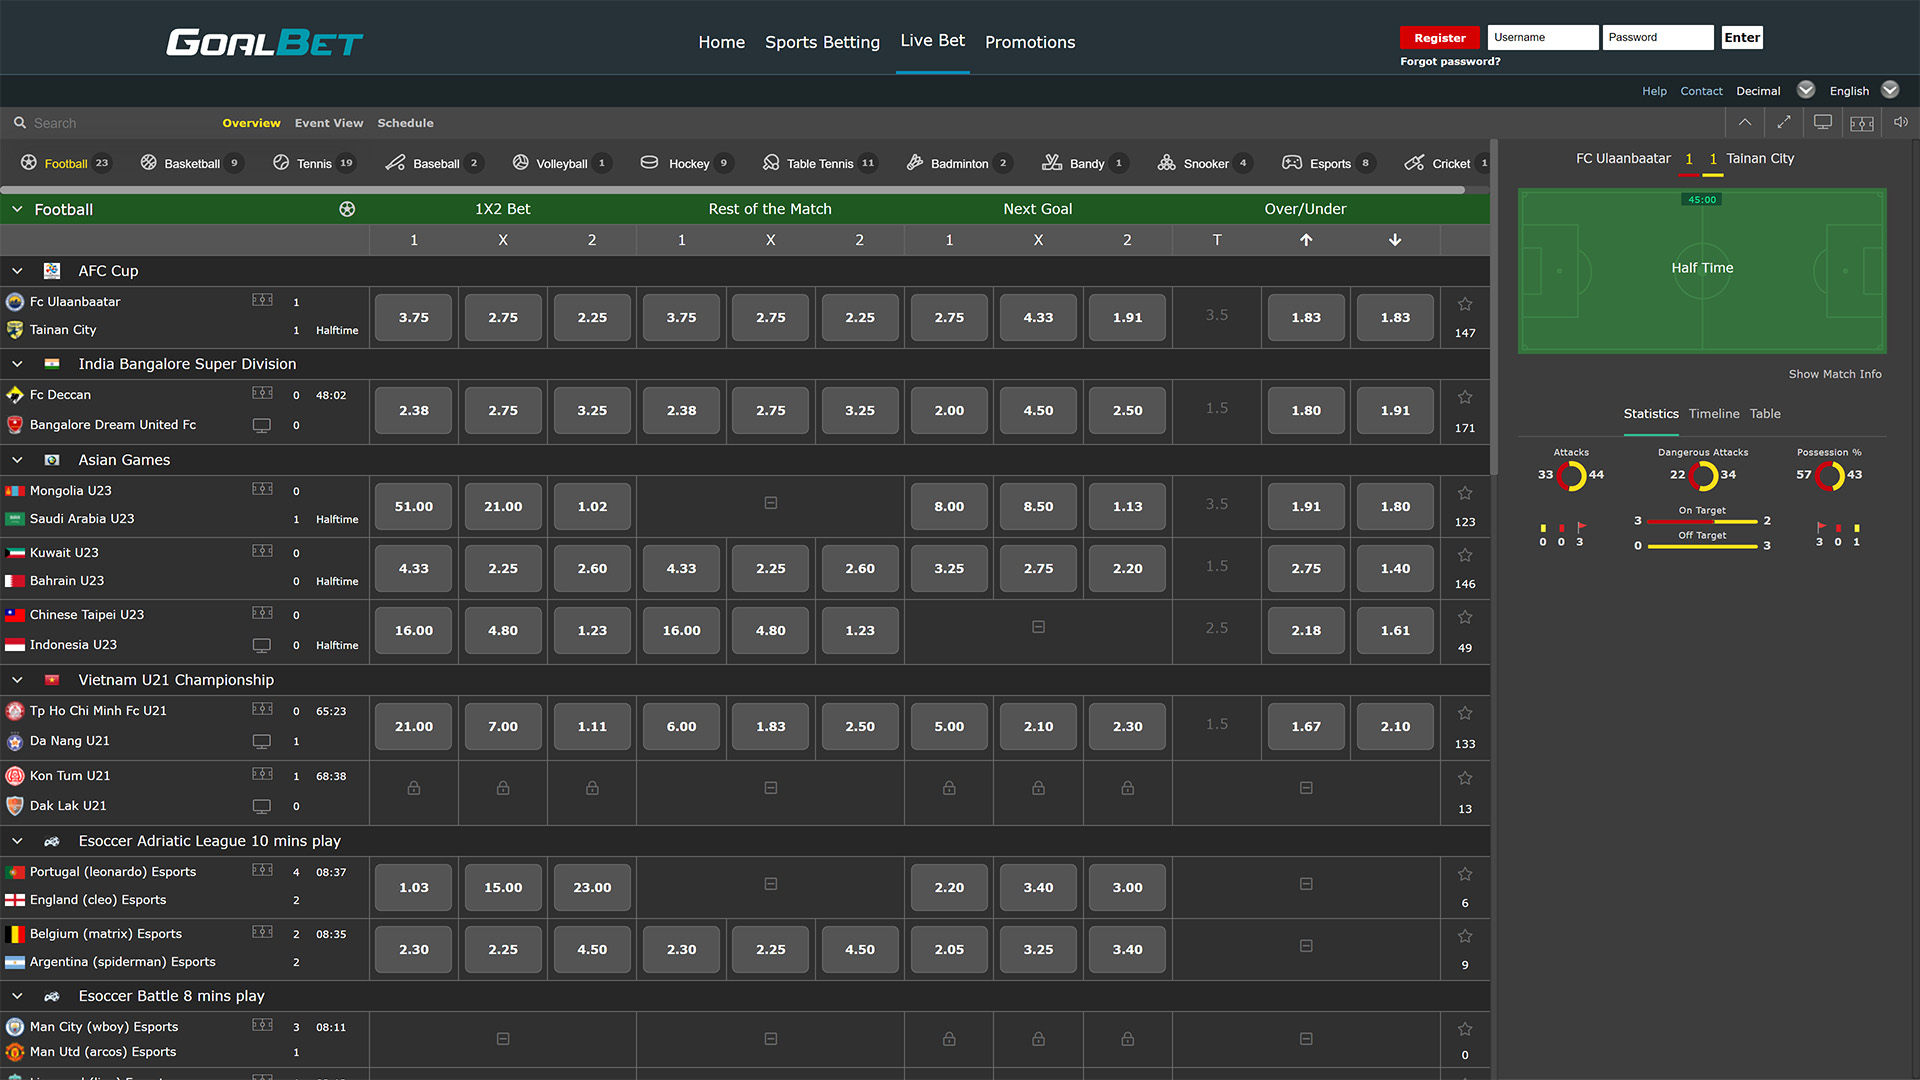Image resolution: width=1920 pixels, height=1080 pixels.
Task: Open the pitch tracker icon in top toolbar
Action: coord(1862,123)
